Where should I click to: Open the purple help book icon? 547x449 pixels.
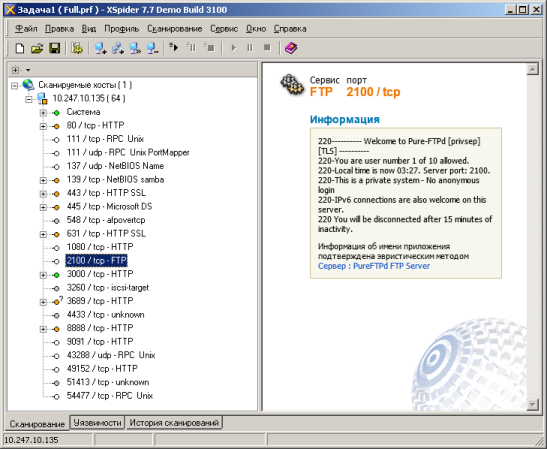pyautogui.click(x=291, y=48)
